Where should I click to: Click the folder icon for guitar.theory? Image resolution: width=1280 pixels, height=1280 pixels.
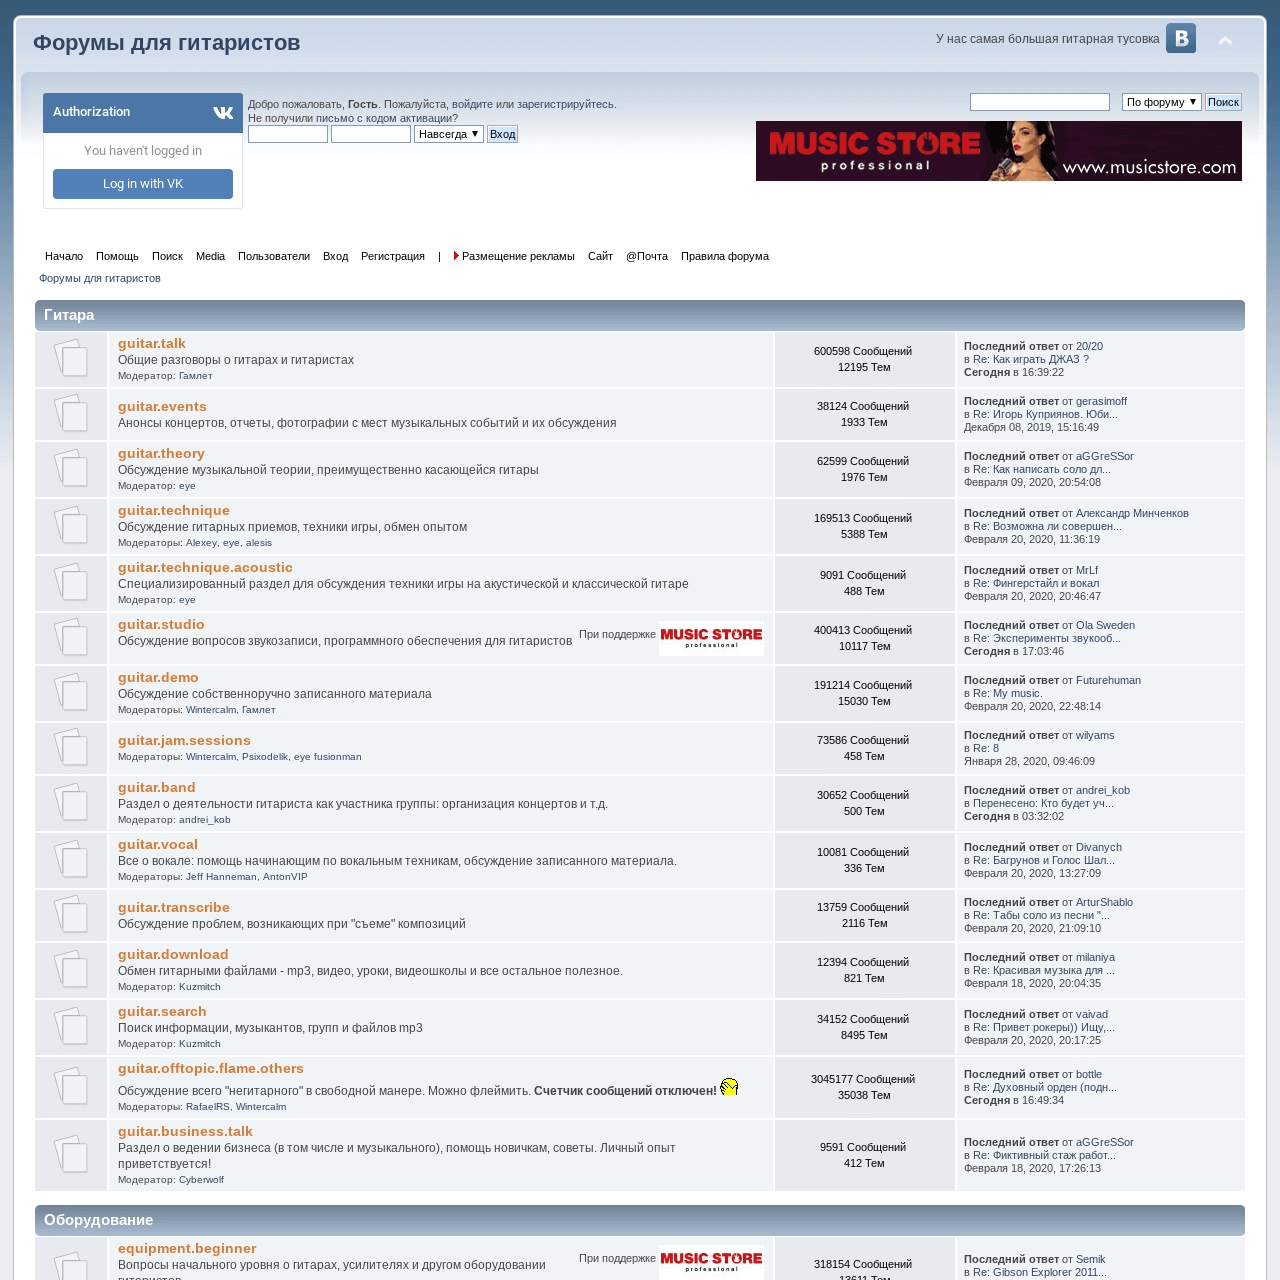[71, 469]
